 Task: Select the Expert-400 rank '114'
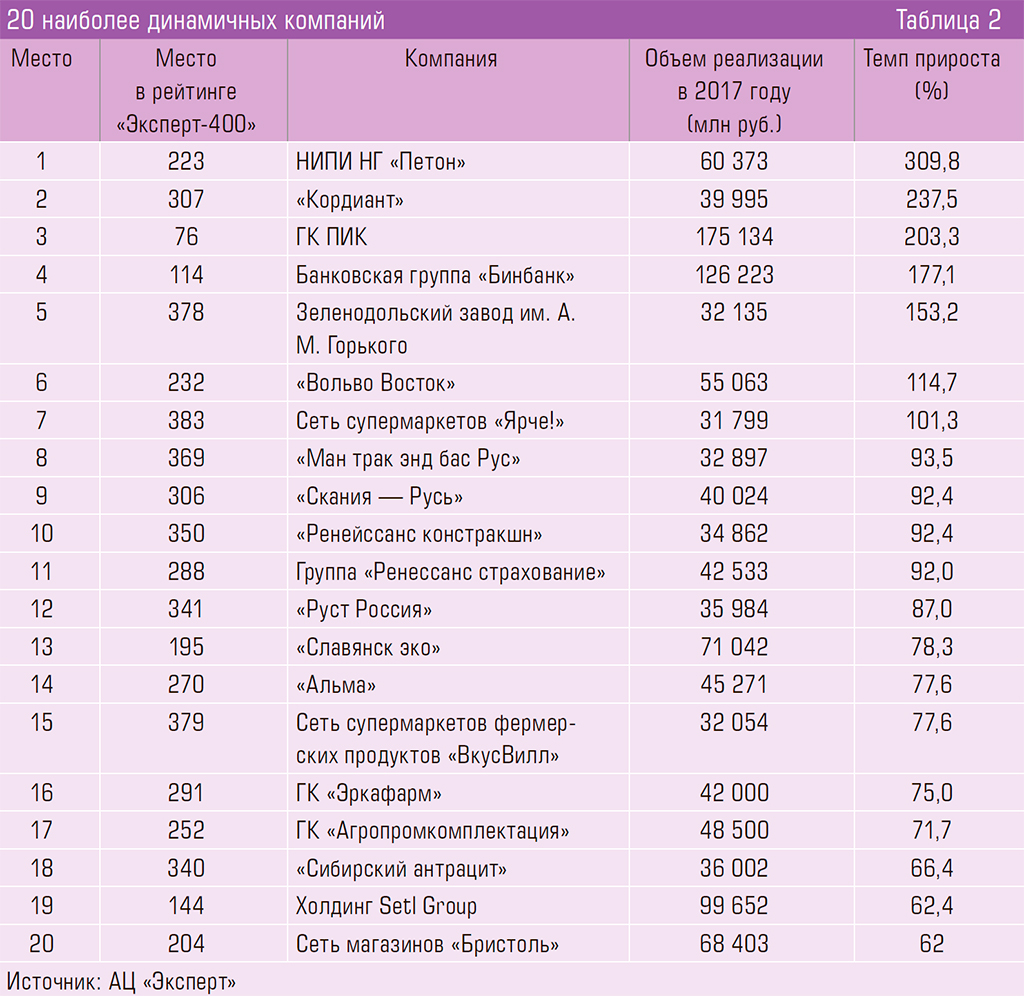[x=186, y=275]
